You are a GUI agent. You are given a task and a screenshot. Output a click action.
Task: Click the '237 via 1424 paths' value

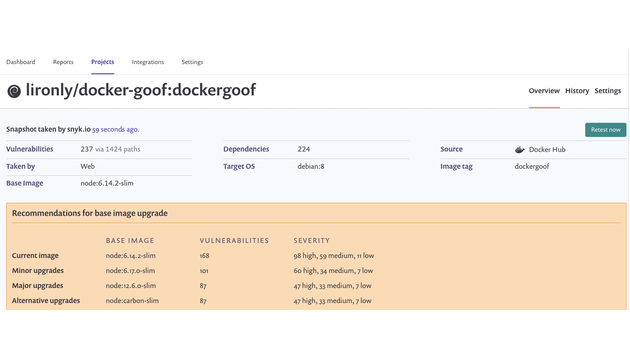(x=110, y=149)
